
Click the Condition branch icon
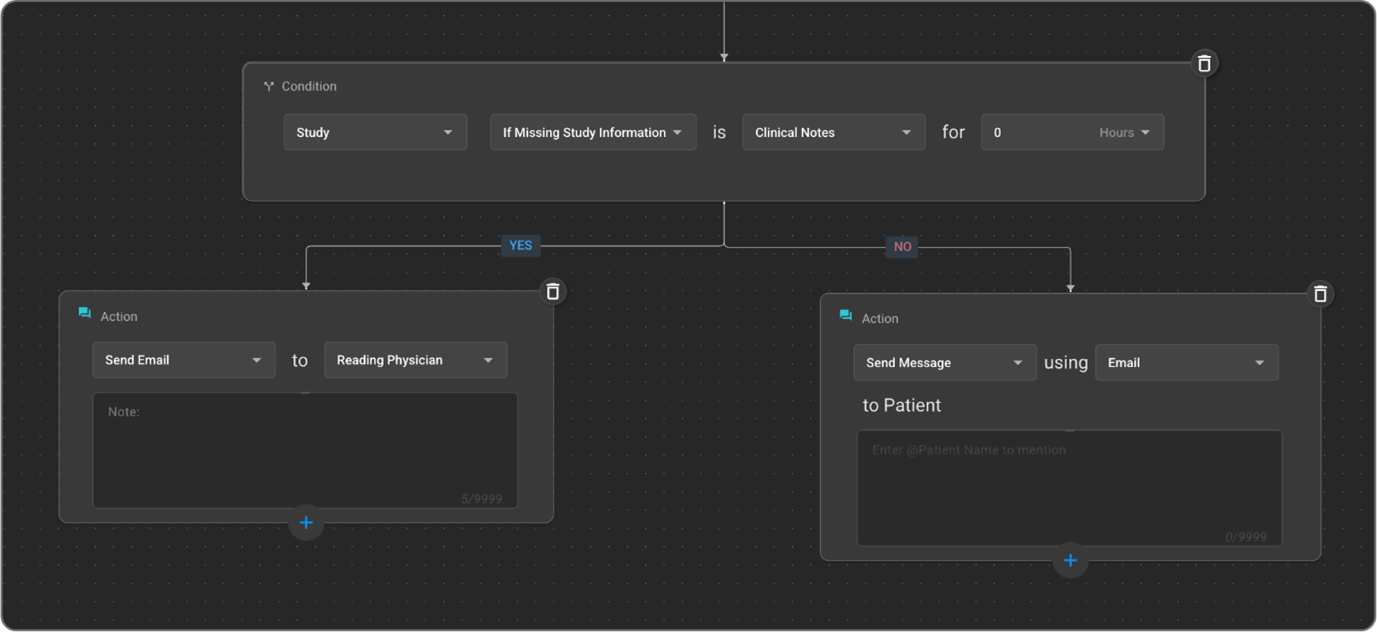click(268, 87)
